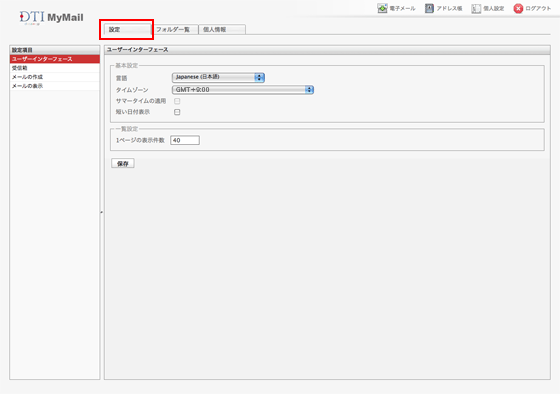This screenshot has height=394, width=560.
Task: Click the ログアウト text link
Action: 538,9
